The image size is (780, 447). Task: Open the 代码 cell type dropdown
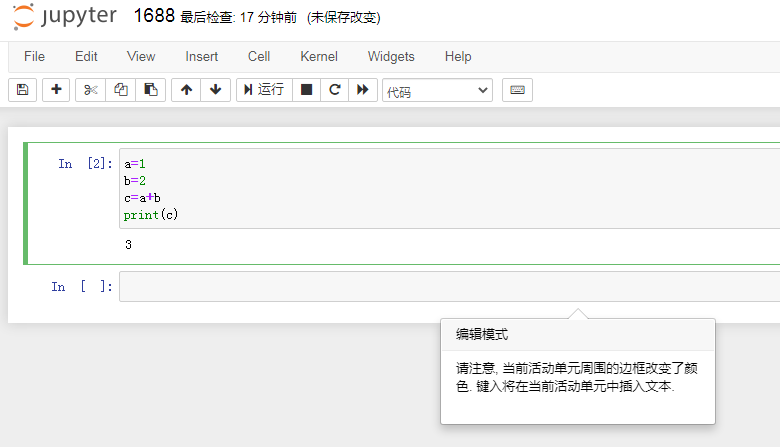tap(437, 90)
